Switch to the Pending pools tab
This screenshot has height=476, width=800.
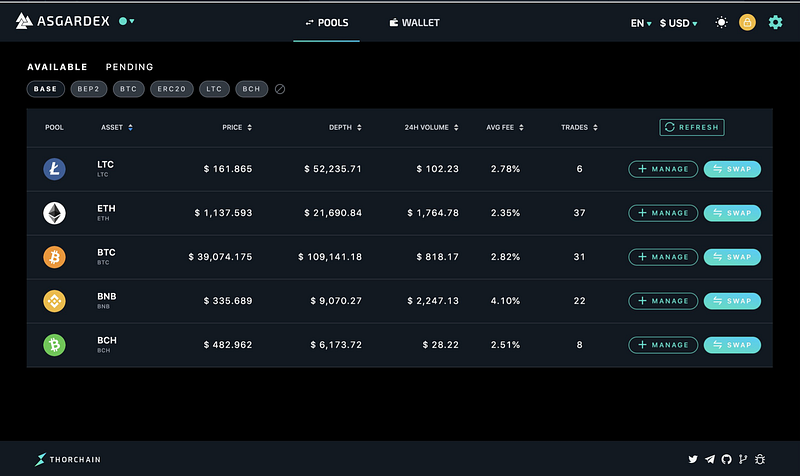pos(130,67)
